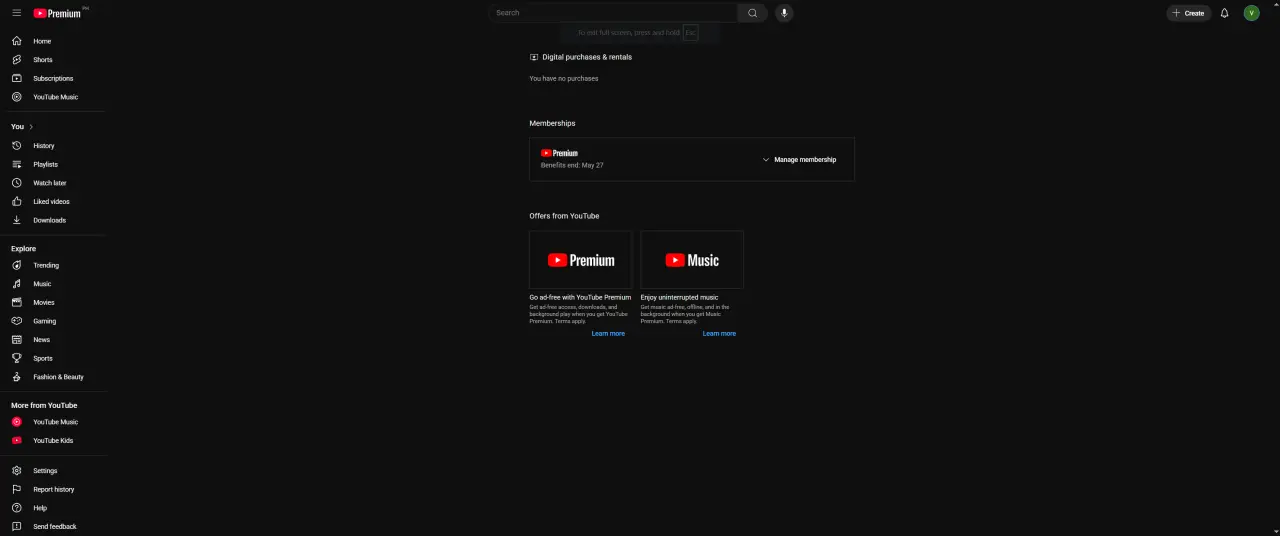
Task: Select Shorts label in sidebar
Action: point(43,60)
